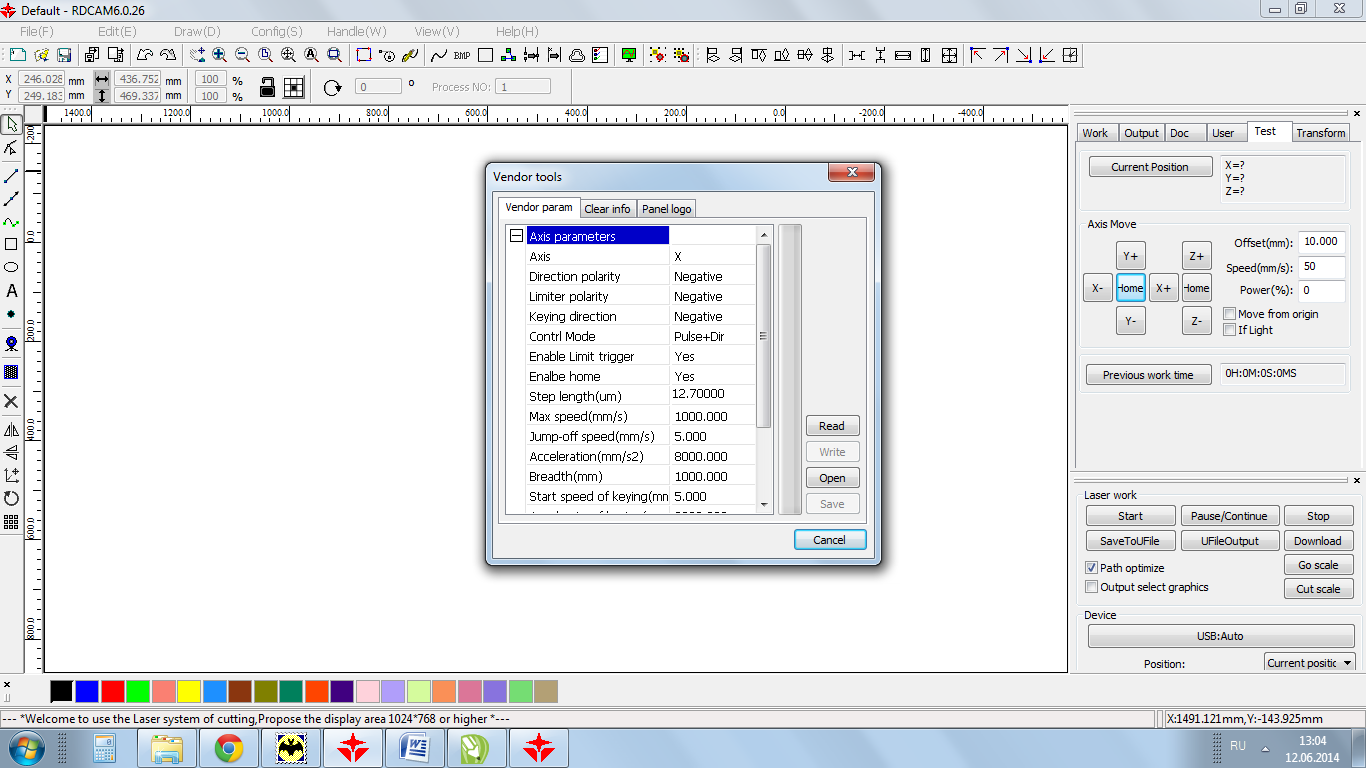Tick the Move from origin checkbox
Viewport: 1366px width, 768px height.
tap(1230, 314)
